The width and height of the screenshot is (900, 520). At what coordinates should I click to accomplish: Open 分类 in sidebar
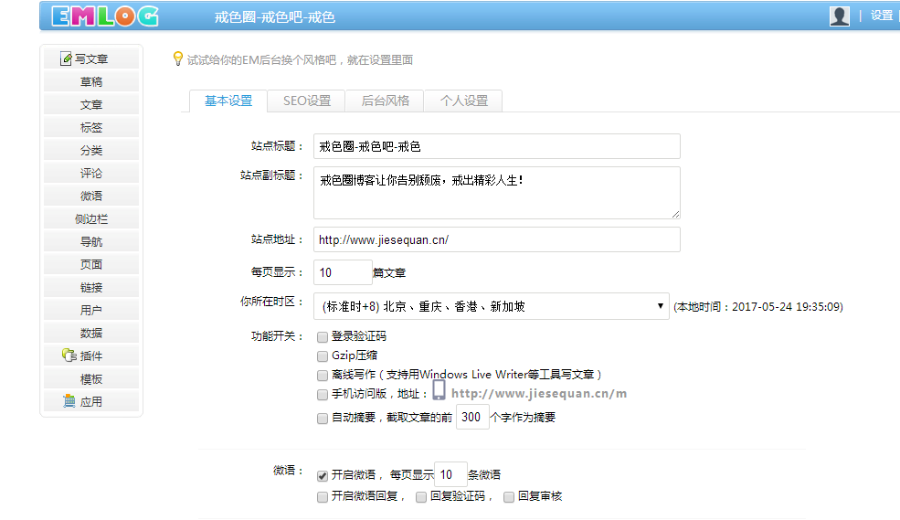(x=91, y=150)
